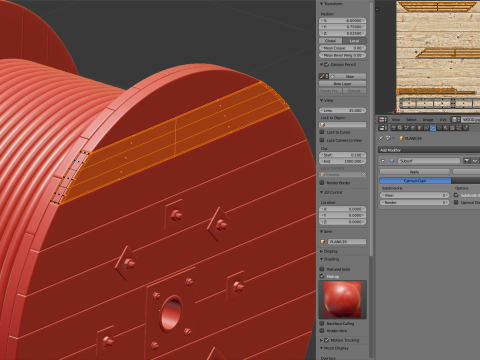Disable the Matcap checkbox
The width and height of the screenshot is (480, 360).
(322, 276)
